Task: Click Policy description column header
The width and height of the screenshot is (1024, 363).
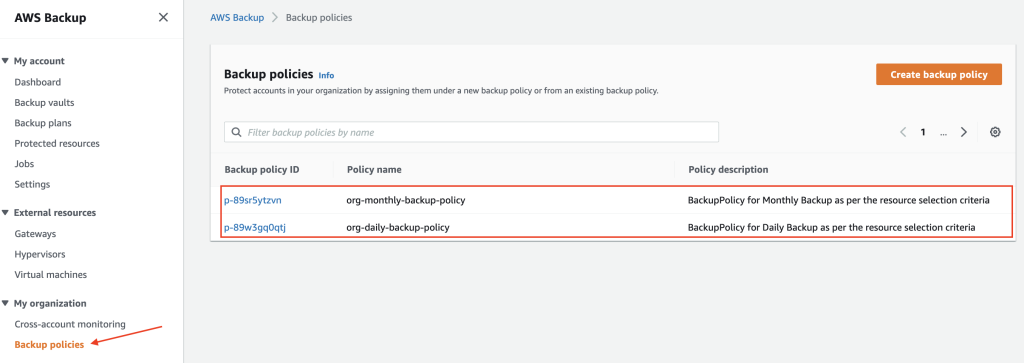Action: click(728, 169)
